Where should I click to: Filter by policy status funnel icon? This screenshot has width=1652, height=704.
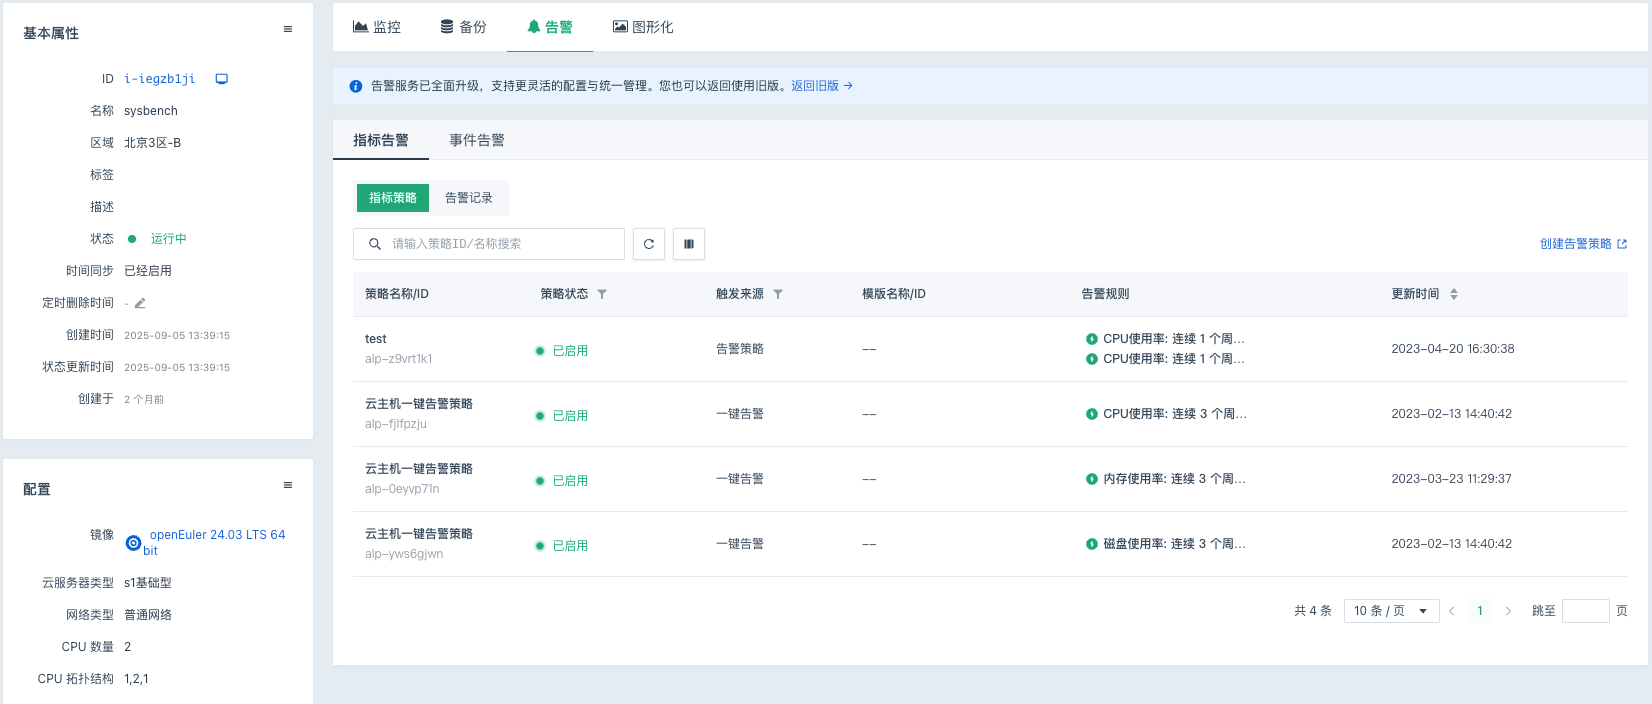pyautogui.click(x=602, y=294)
